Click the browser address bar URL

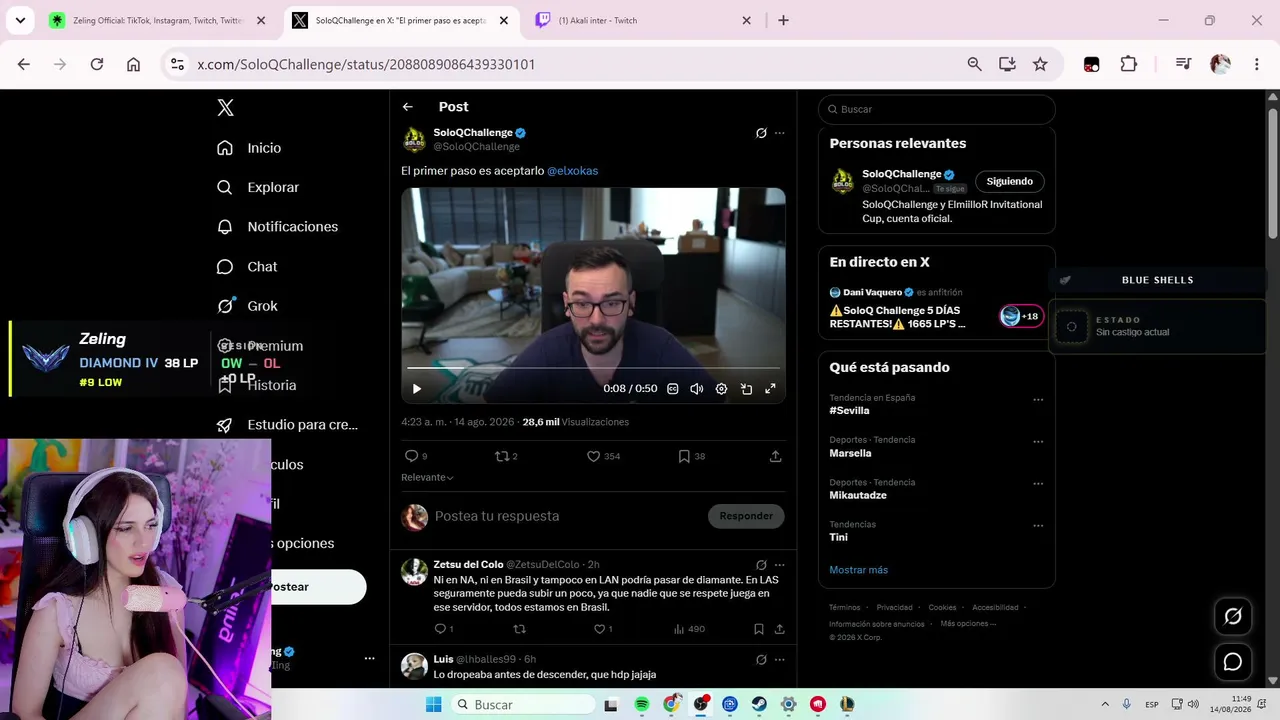[366, 64]
